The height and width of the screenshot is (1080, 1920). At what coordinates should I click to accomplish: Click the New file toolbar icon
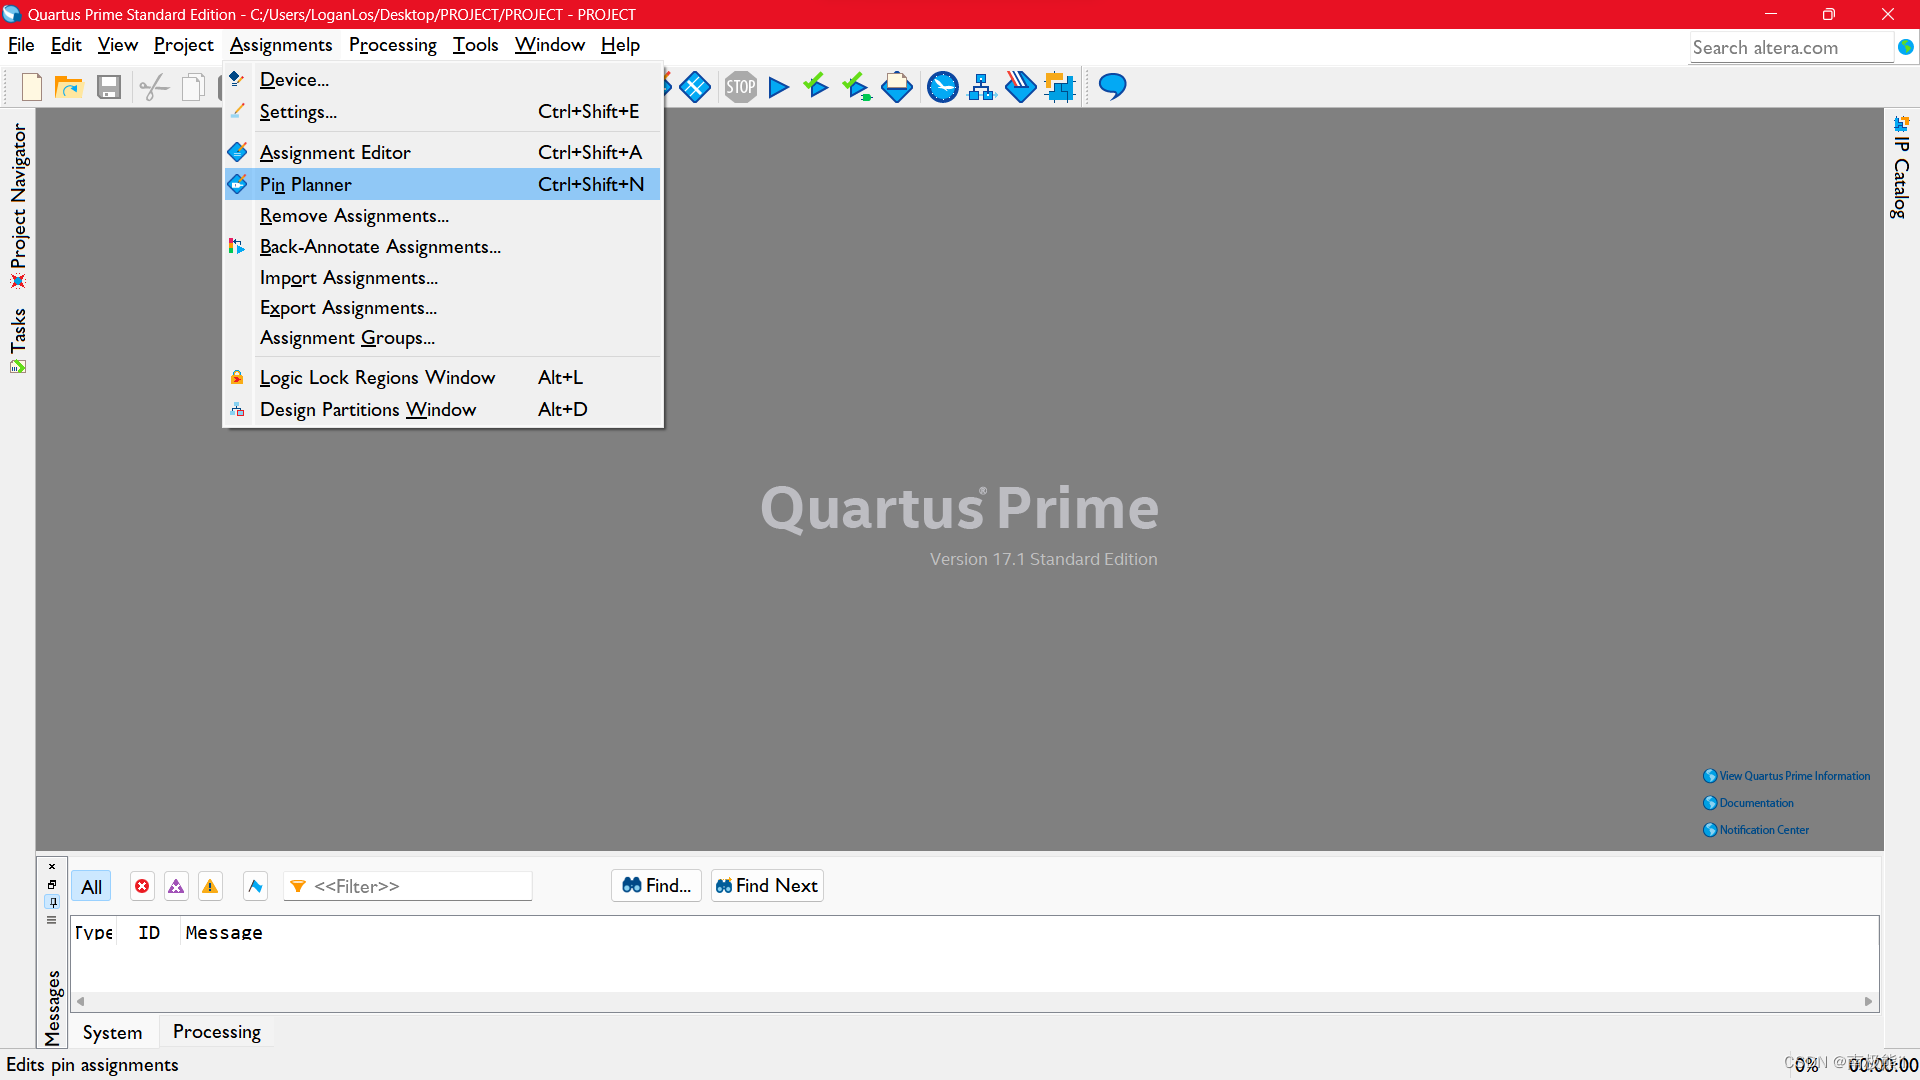tap(31, 87)
